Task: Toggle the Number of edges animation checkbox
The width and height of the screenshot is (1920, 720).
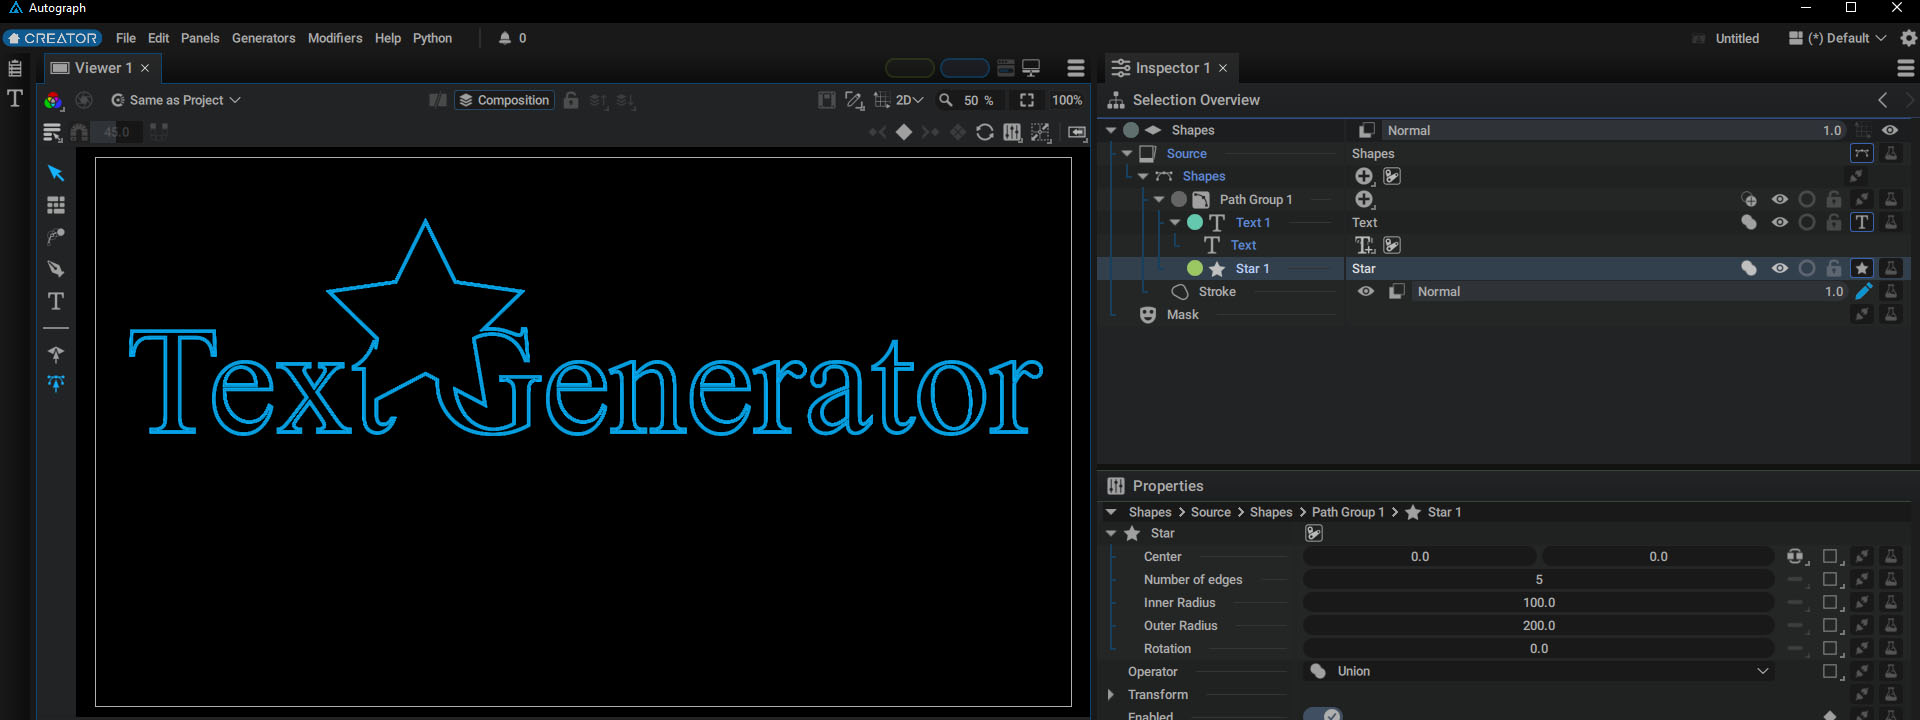Action: [x=1831, y=579]
